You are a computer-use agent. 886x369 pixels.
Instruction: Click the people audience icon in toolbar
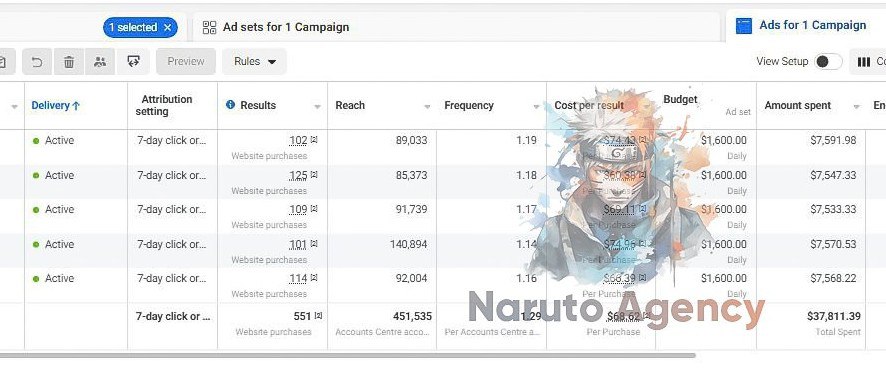tap(100, 62)
